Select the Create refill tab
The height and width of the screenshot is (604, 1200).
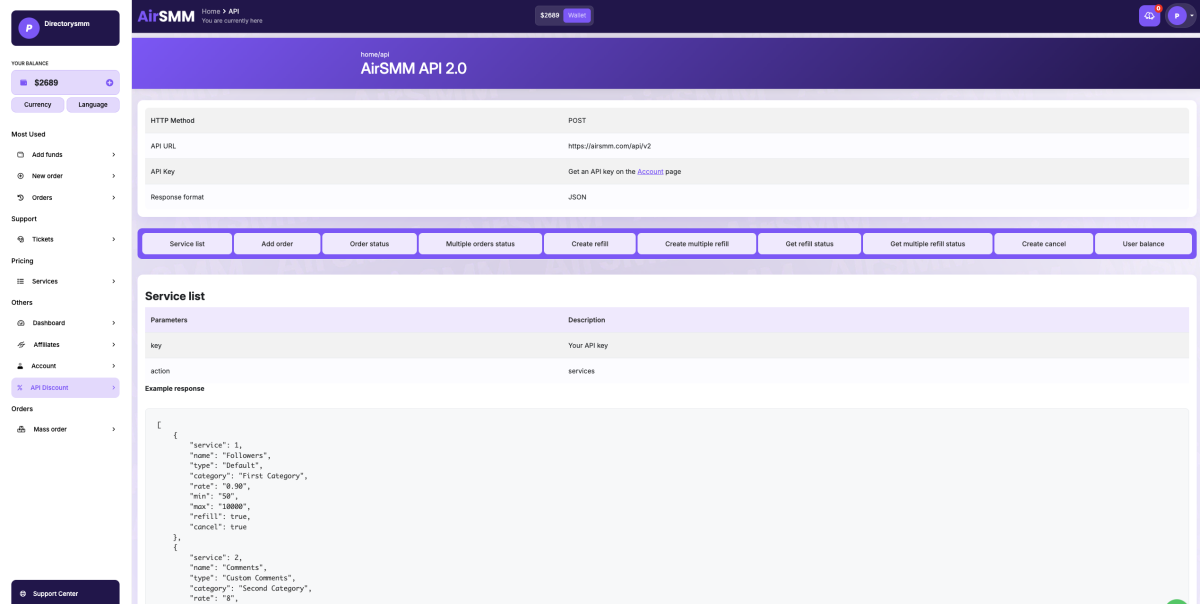[x=589, y=244]
